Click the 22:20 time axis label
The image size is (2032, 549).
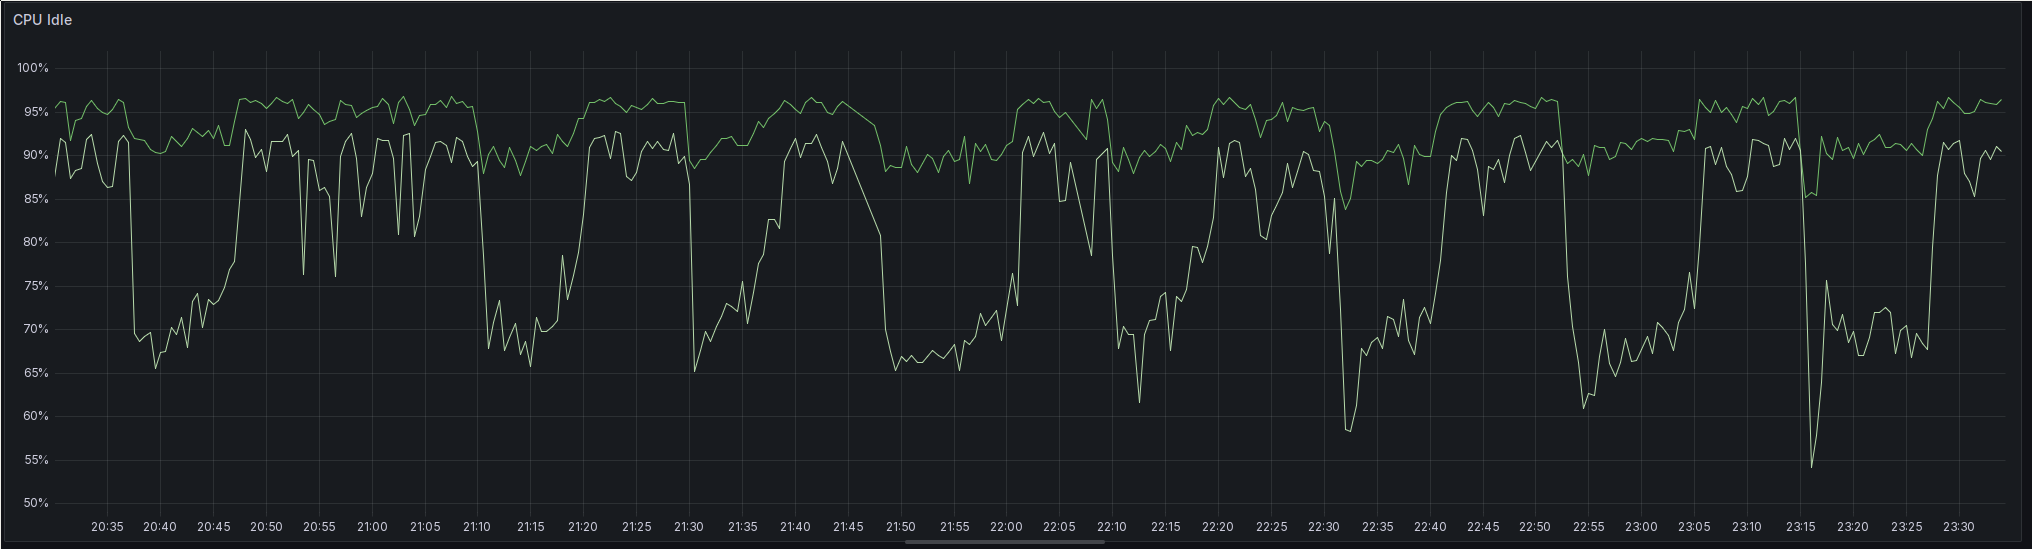tap(1218, 527)
